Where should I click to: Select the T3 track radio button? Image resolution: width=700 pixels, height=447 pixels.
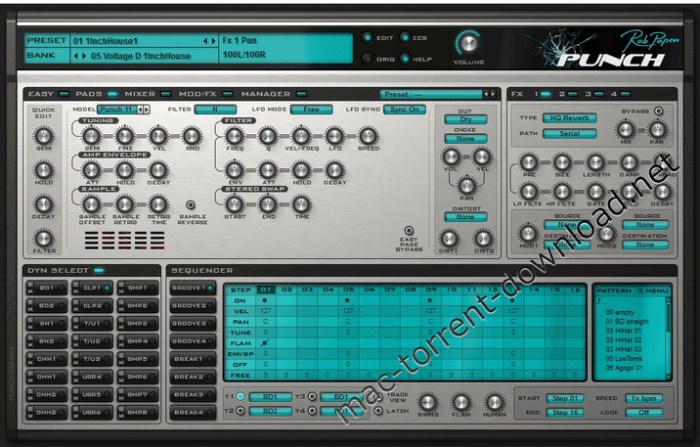(x=312, y=397)
